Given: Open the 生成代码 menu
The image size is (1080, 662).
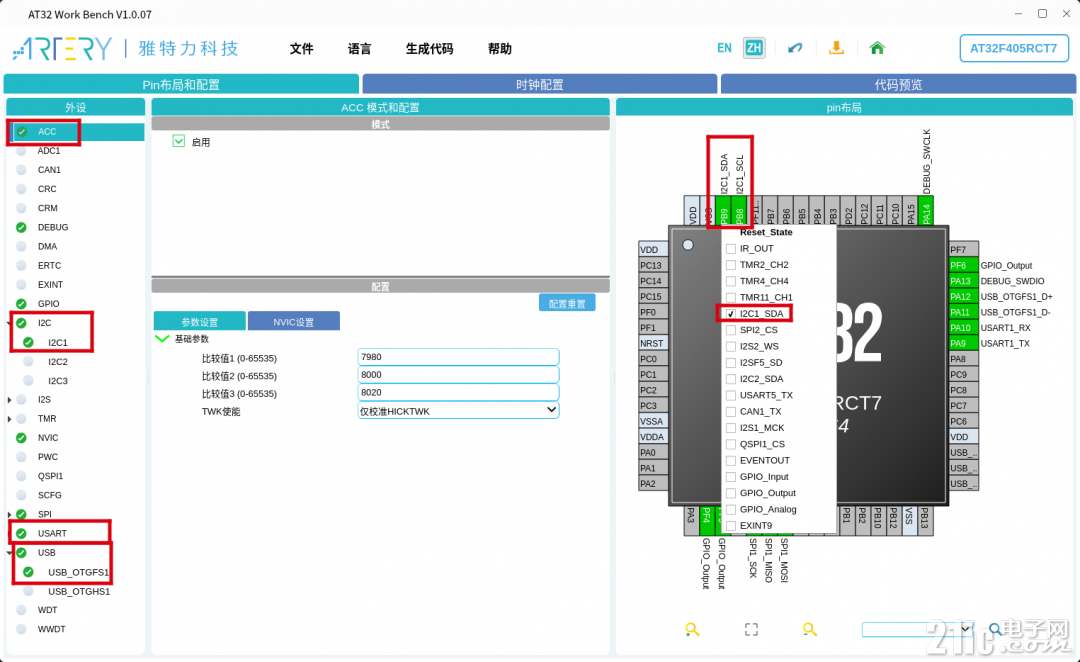Looking at the screenshot, I should point(429,49).
